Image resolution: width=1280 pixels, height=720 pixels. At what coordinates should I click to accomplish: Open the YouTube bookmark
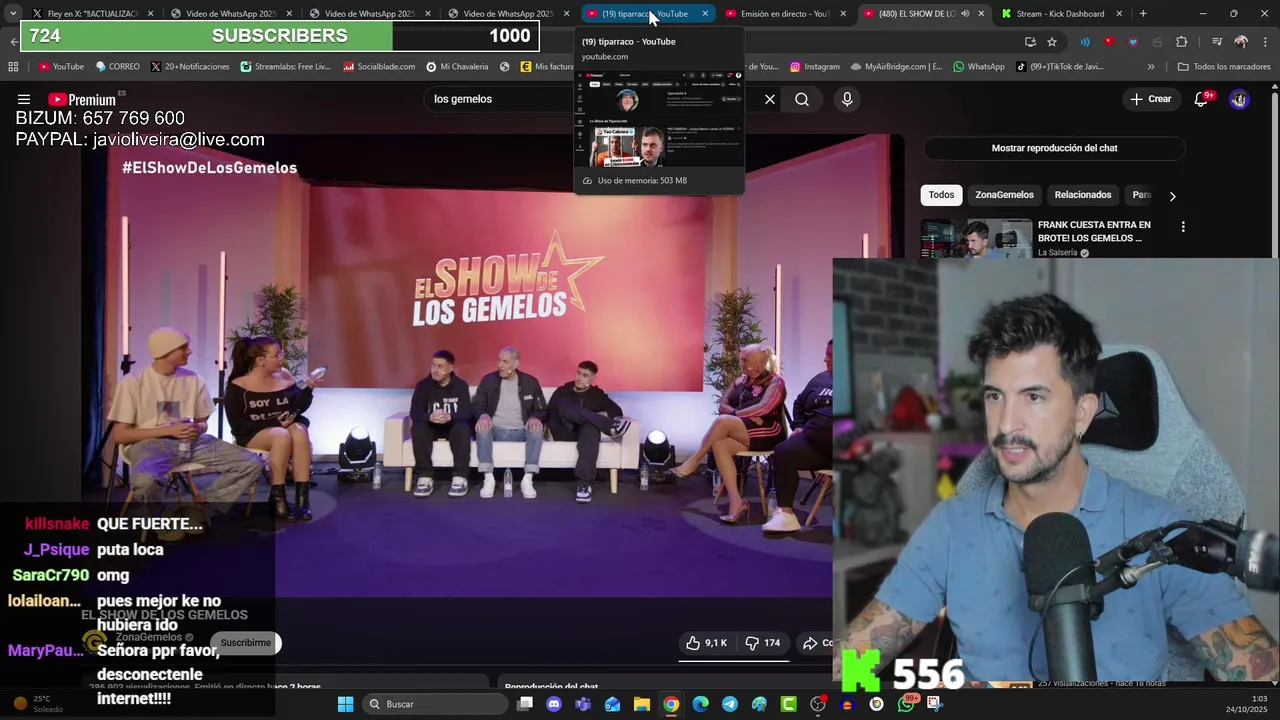[61, 67]
